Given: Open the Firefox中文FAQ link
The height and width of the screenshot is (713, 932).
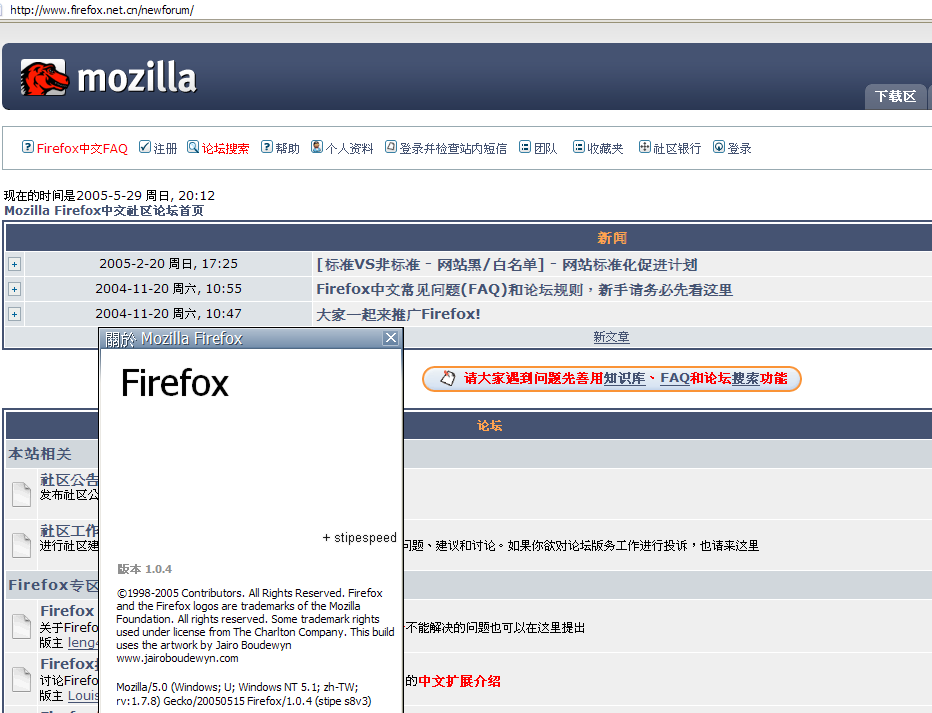Looking at the screenshot, I should tap(82, 148).
